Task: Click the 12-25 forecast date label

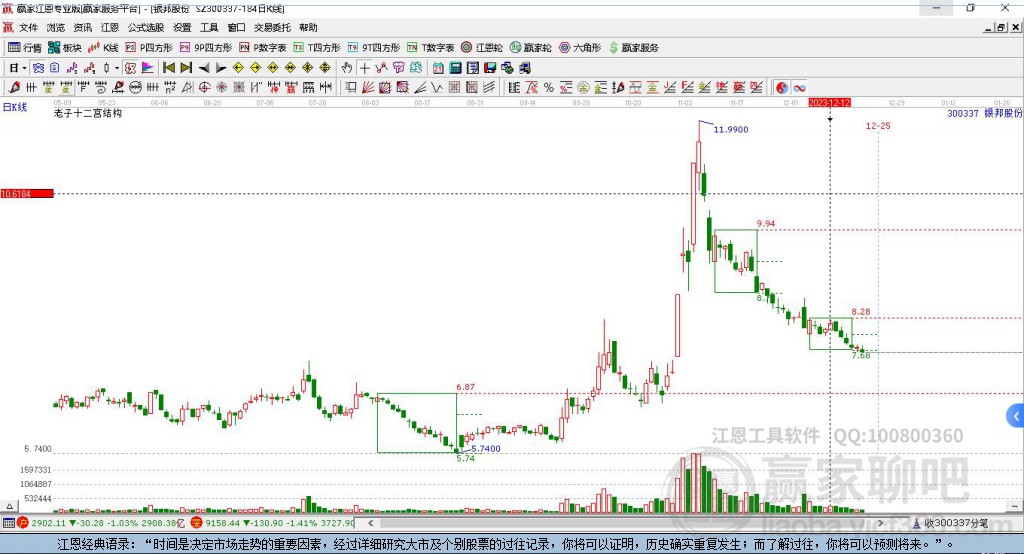Action: 878,125
